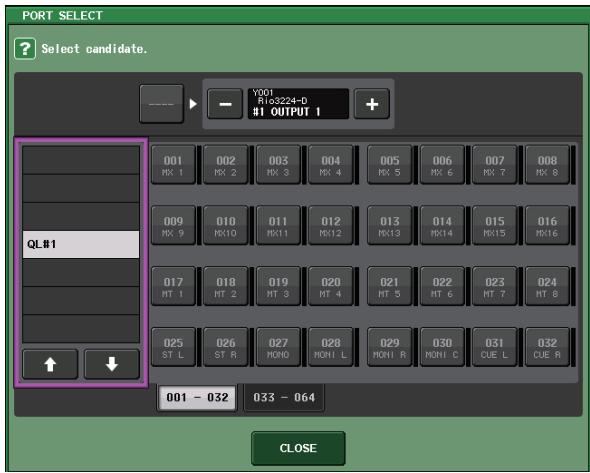Screen dimensions: 590x473
Task: Choose port 010 MX10
Action: coord(226,225)
